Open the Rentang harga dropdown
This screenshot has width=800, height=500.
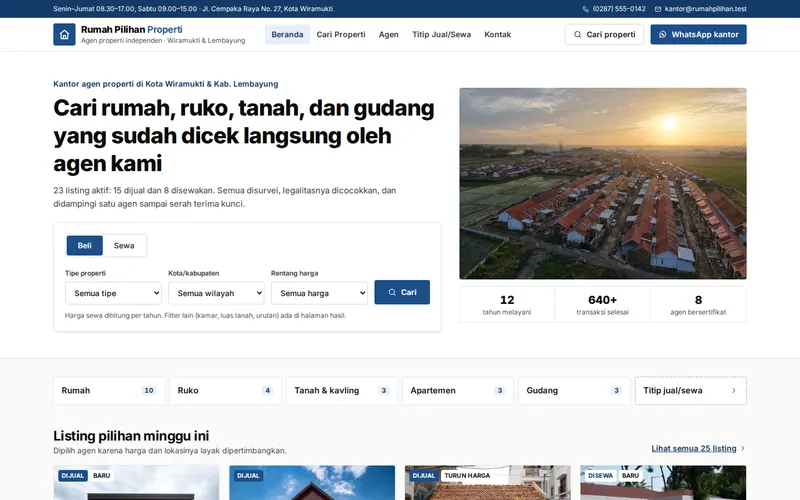[x=319, y=293]
